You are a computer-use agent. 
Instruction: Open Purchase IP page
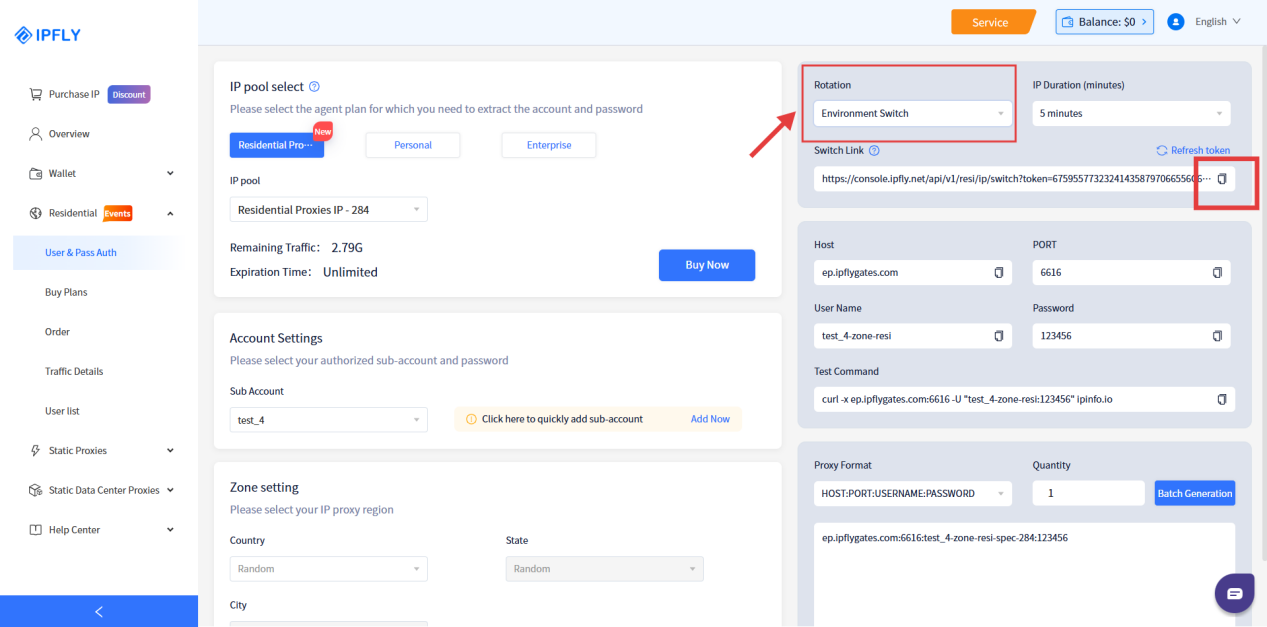click(x=74, y=95)
